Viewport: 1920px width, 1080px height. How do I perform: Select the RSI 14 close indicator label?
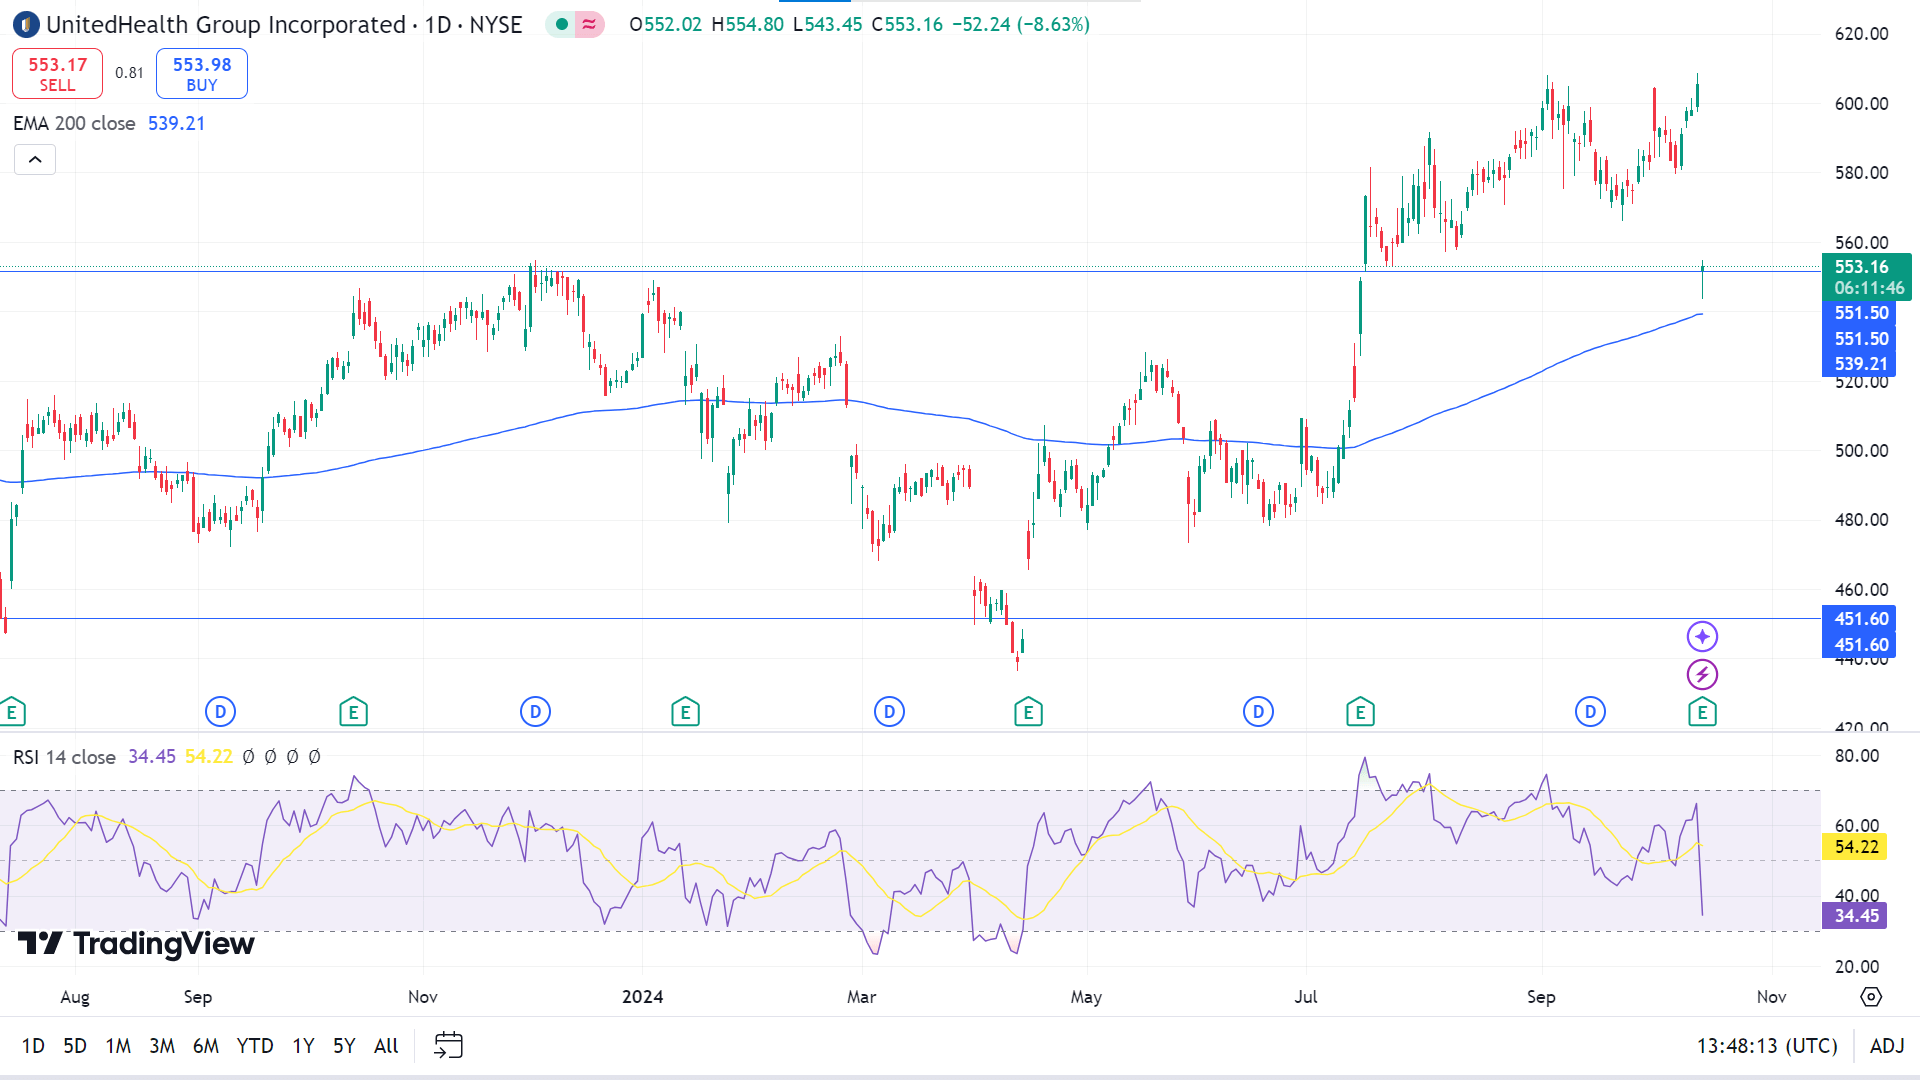point(64,757)
